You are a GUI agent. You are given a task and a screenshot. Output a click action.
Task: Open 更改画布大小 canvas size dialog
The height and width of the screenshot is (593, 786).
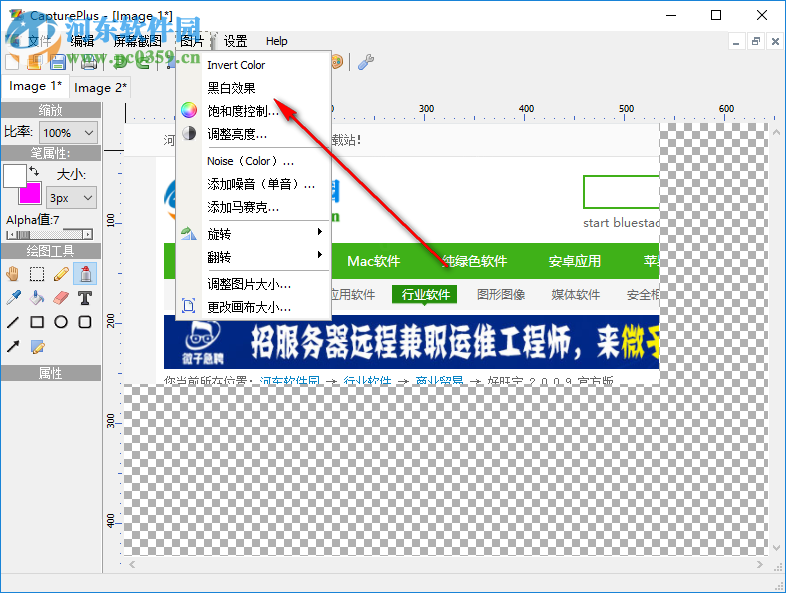[x=249, y=307]
